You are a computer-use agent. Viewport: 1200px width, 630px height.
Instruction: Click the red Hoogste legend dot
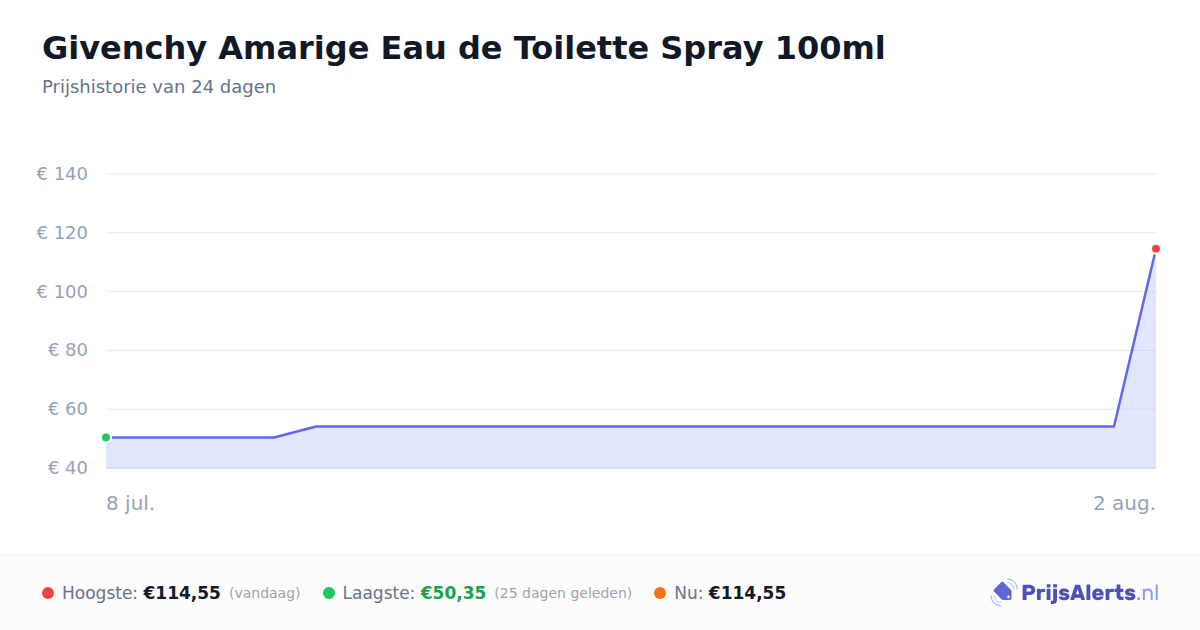click(48, 593)
